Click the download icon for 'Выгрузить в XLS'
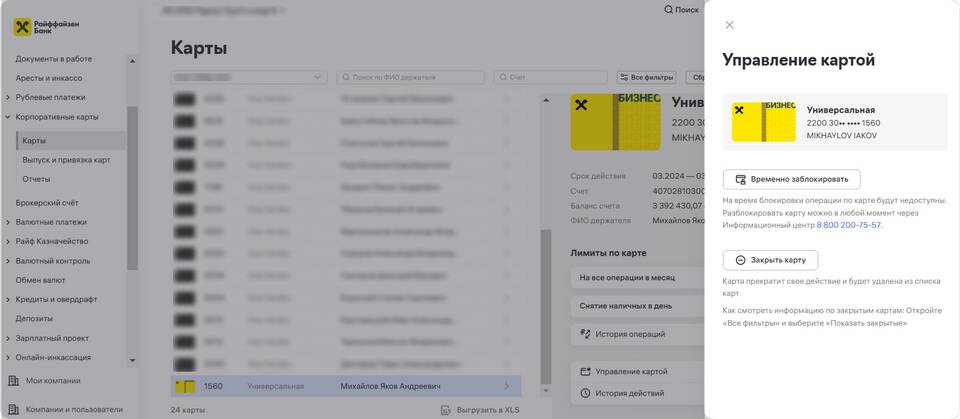The width and height of the screenshot is (960, 419). (447, 410)
